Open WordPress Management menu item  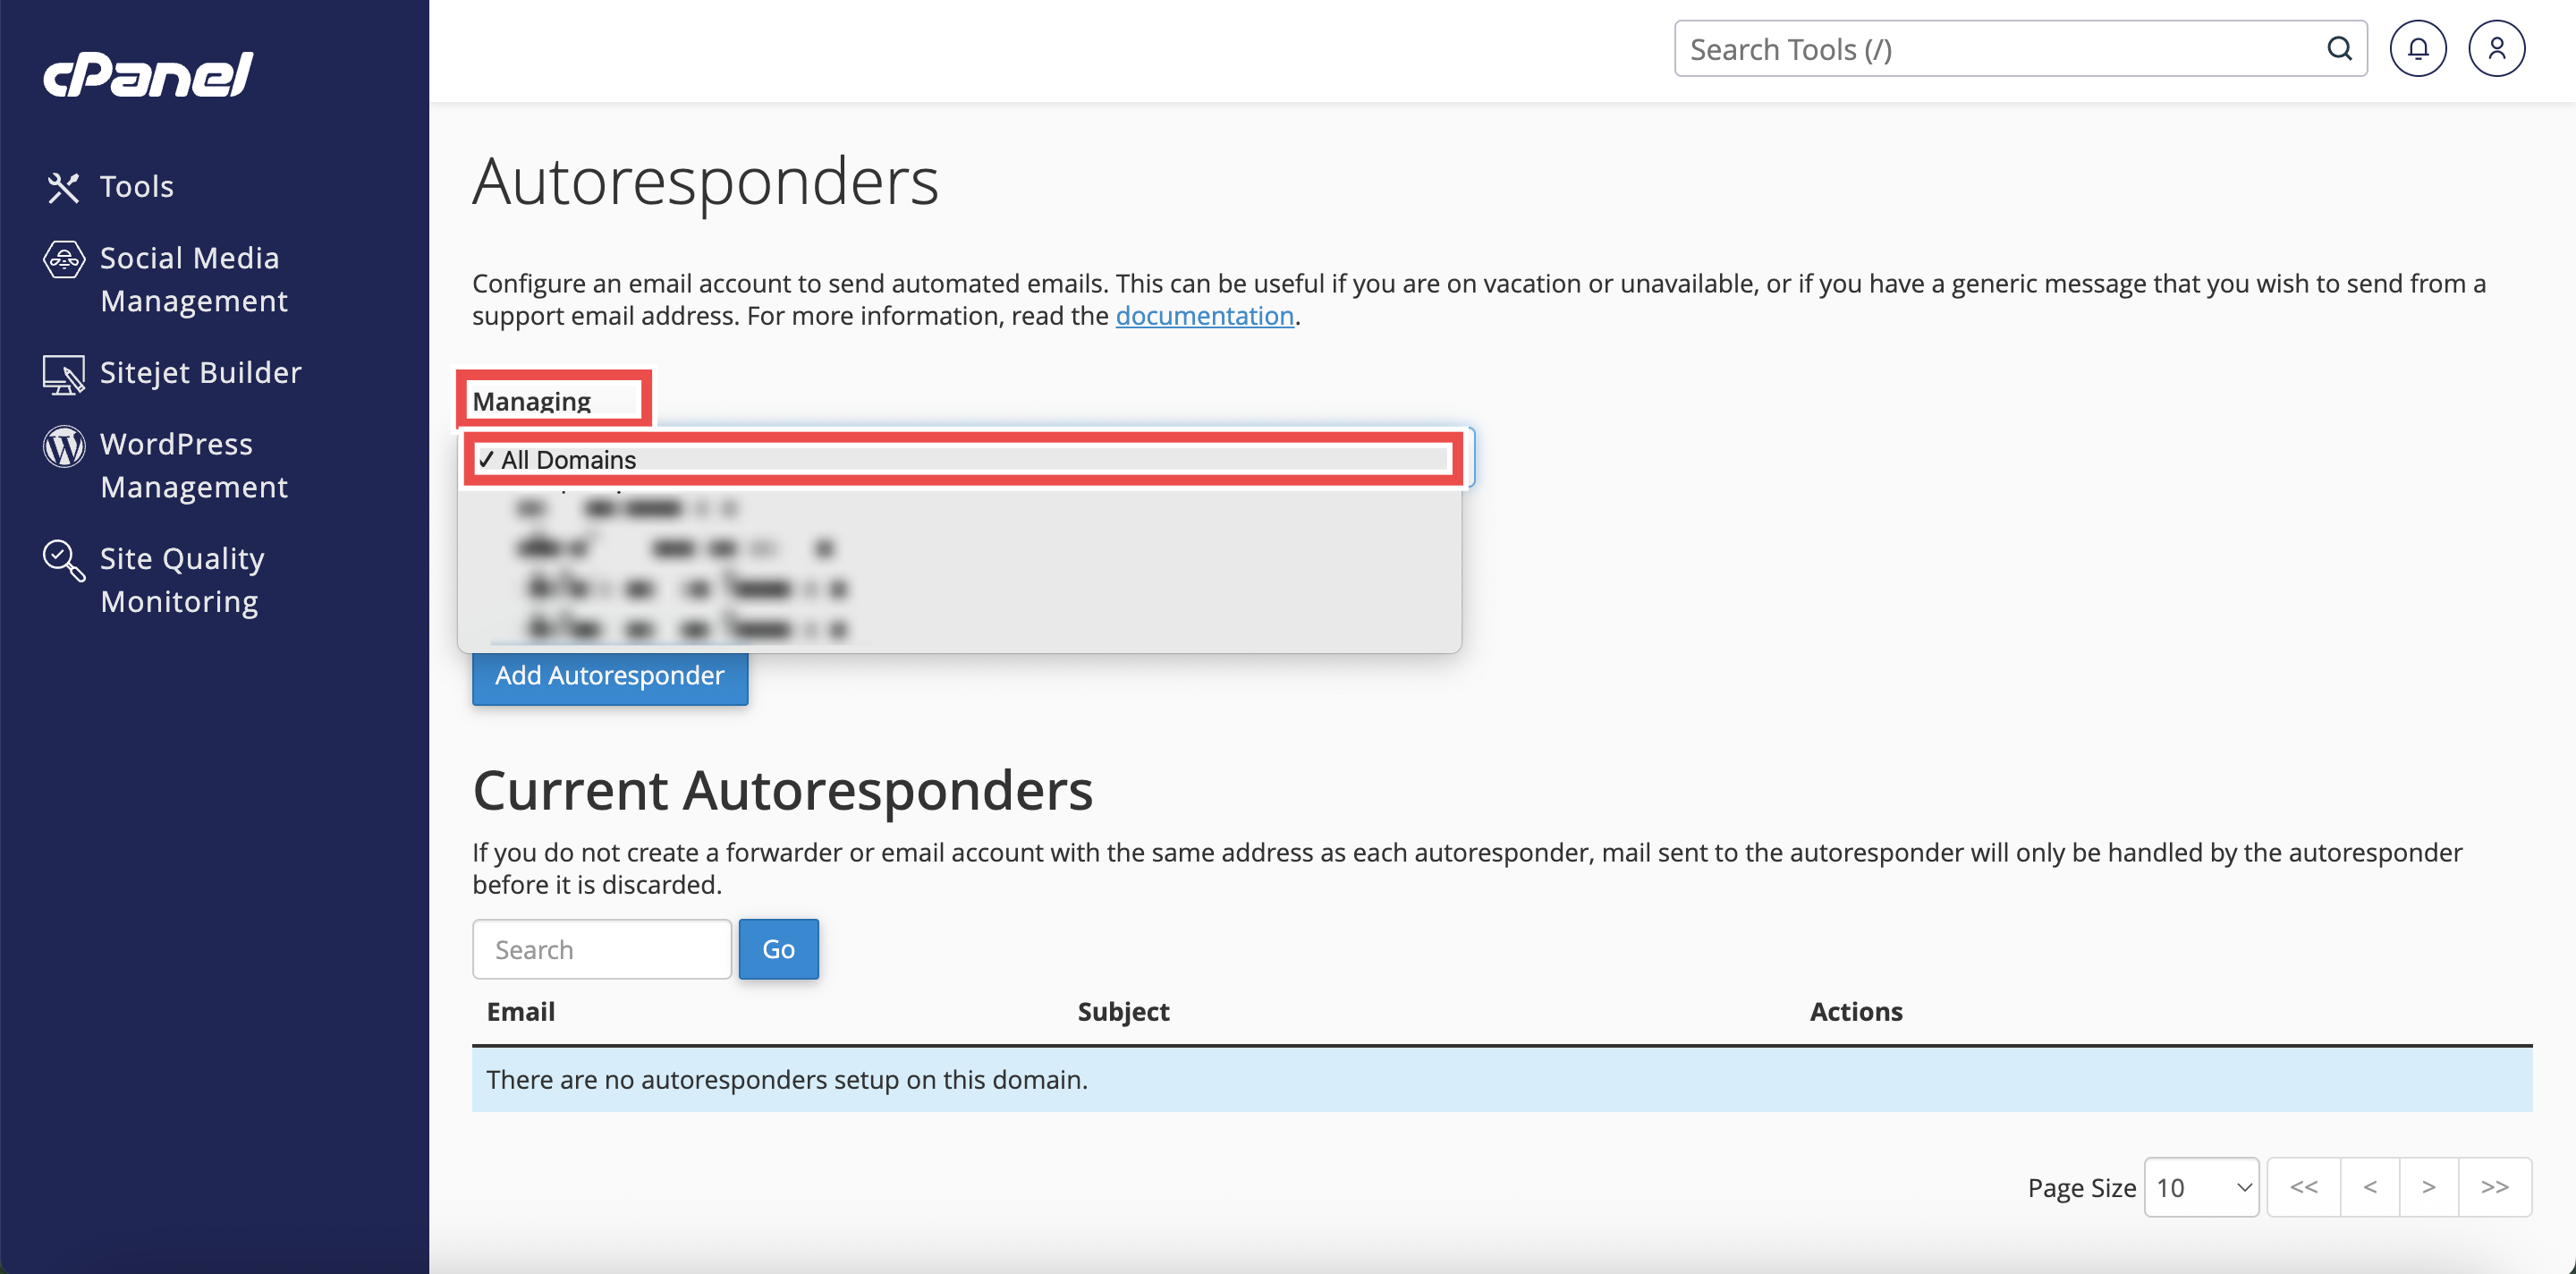(193, 465)
